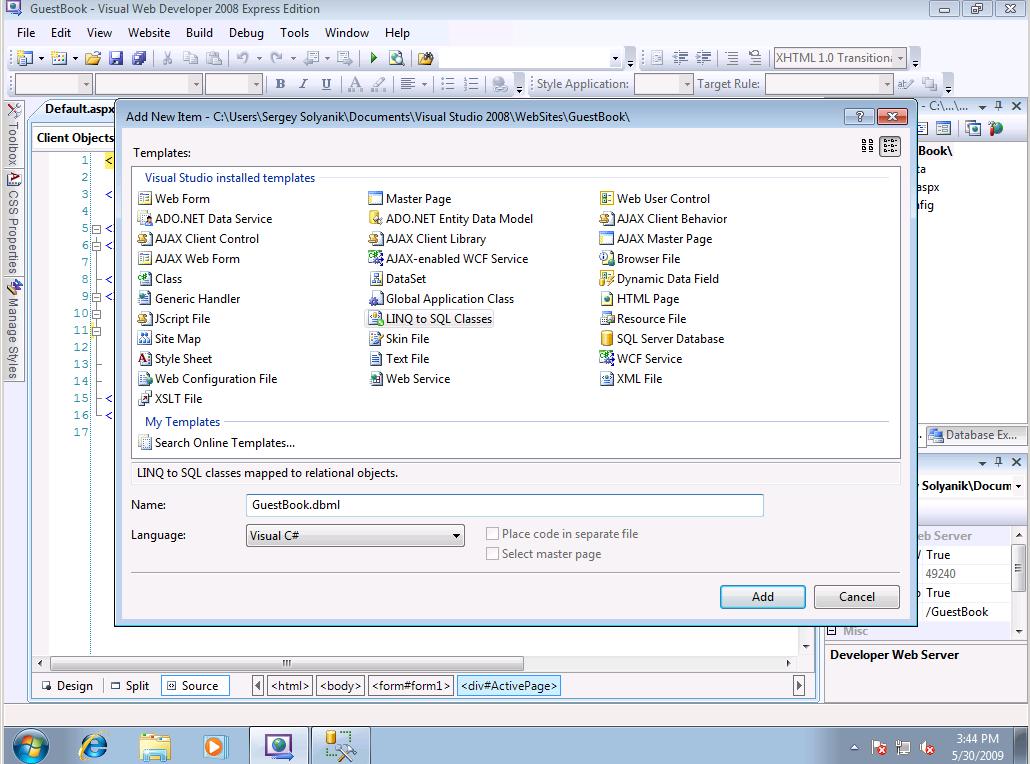This screenshot has width=1030, height=764.
Task: Select the Global Application Class template
Action: (x=441, y=299)
